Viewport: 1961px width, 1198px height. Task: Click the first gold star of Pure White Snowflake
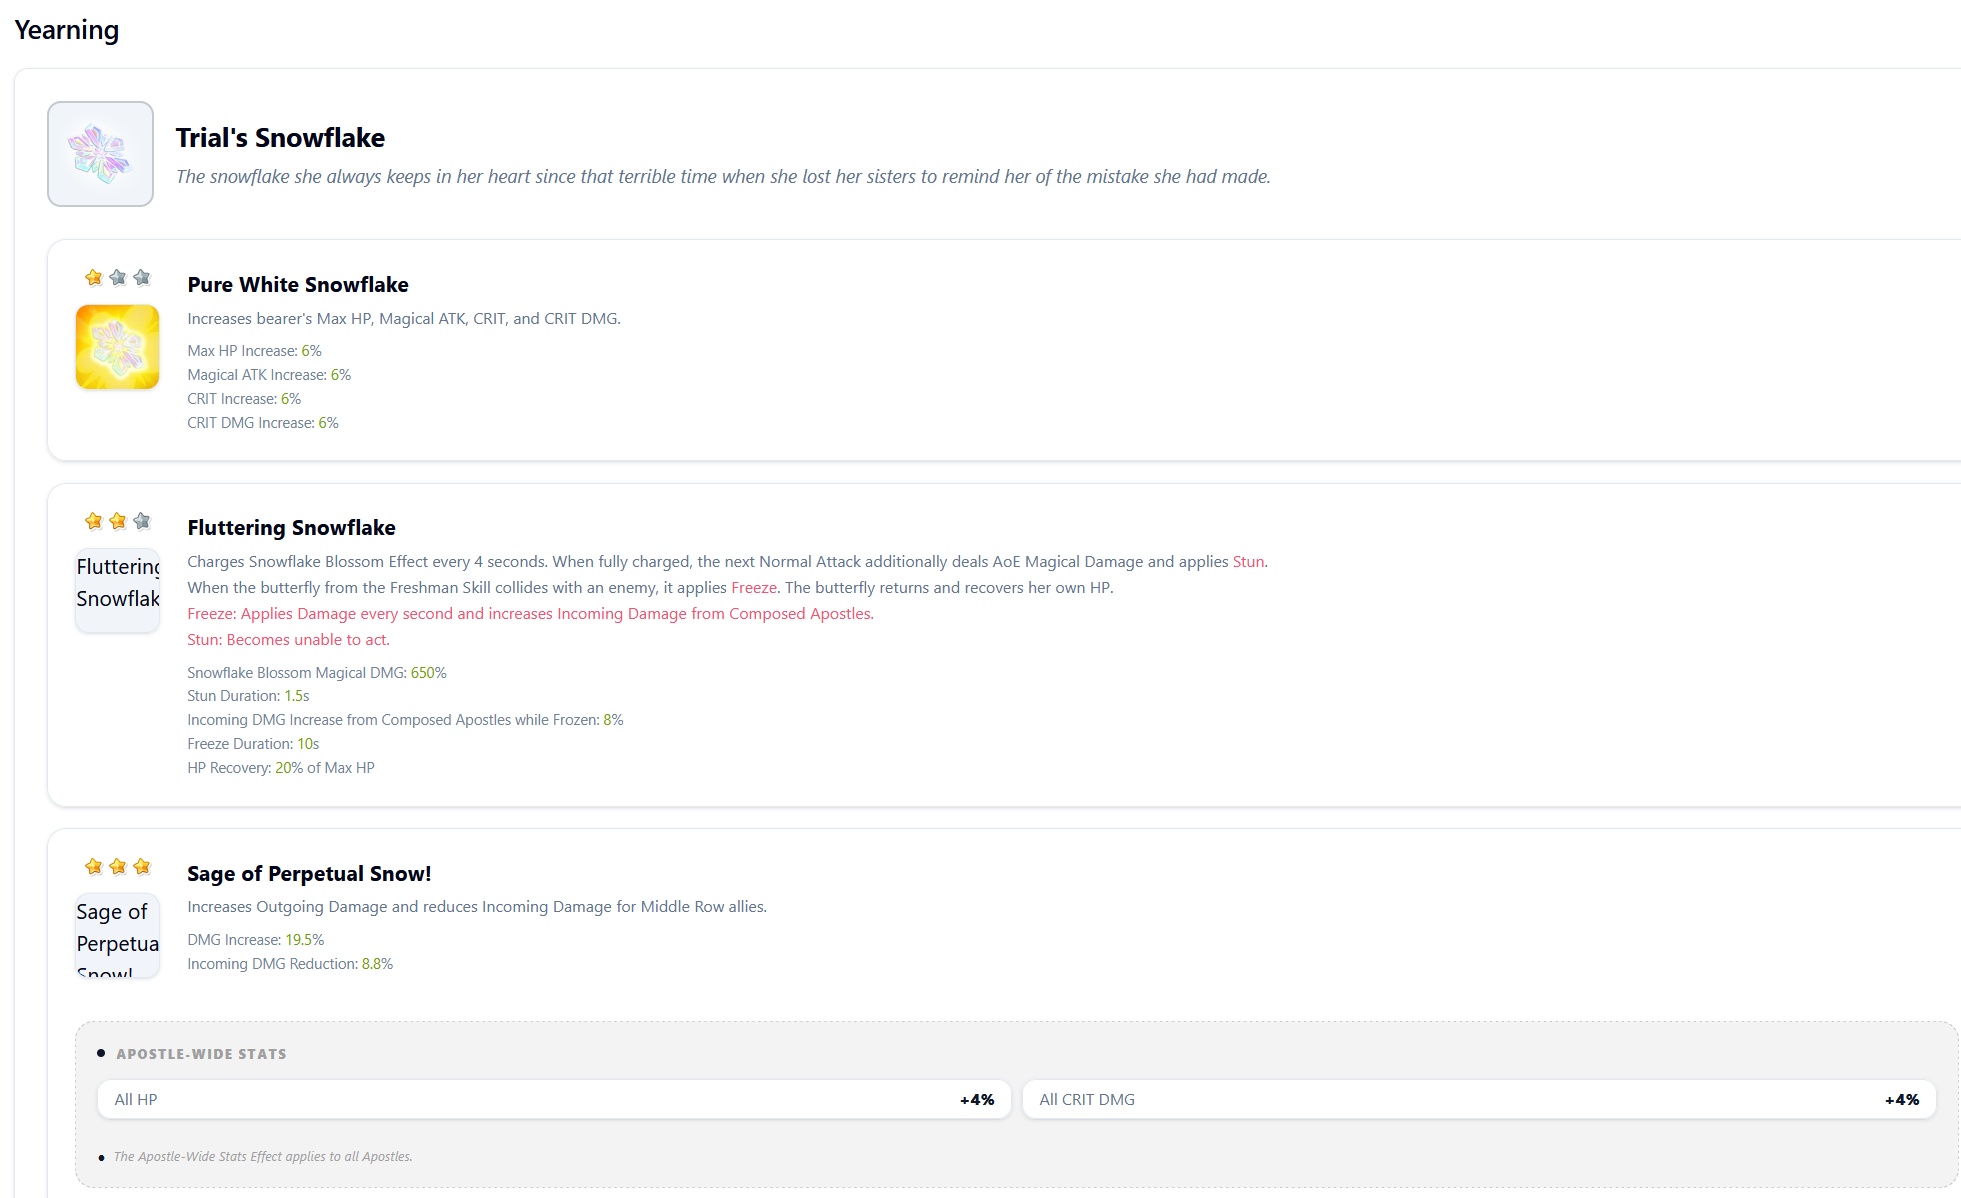94,277
